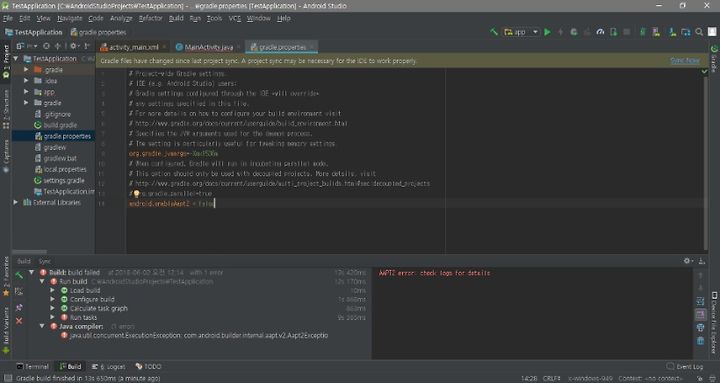Click the Search Everywhere magnifier icon
Image resolution: width=720 pixels, height=383 pixels.
pos(699,32)
